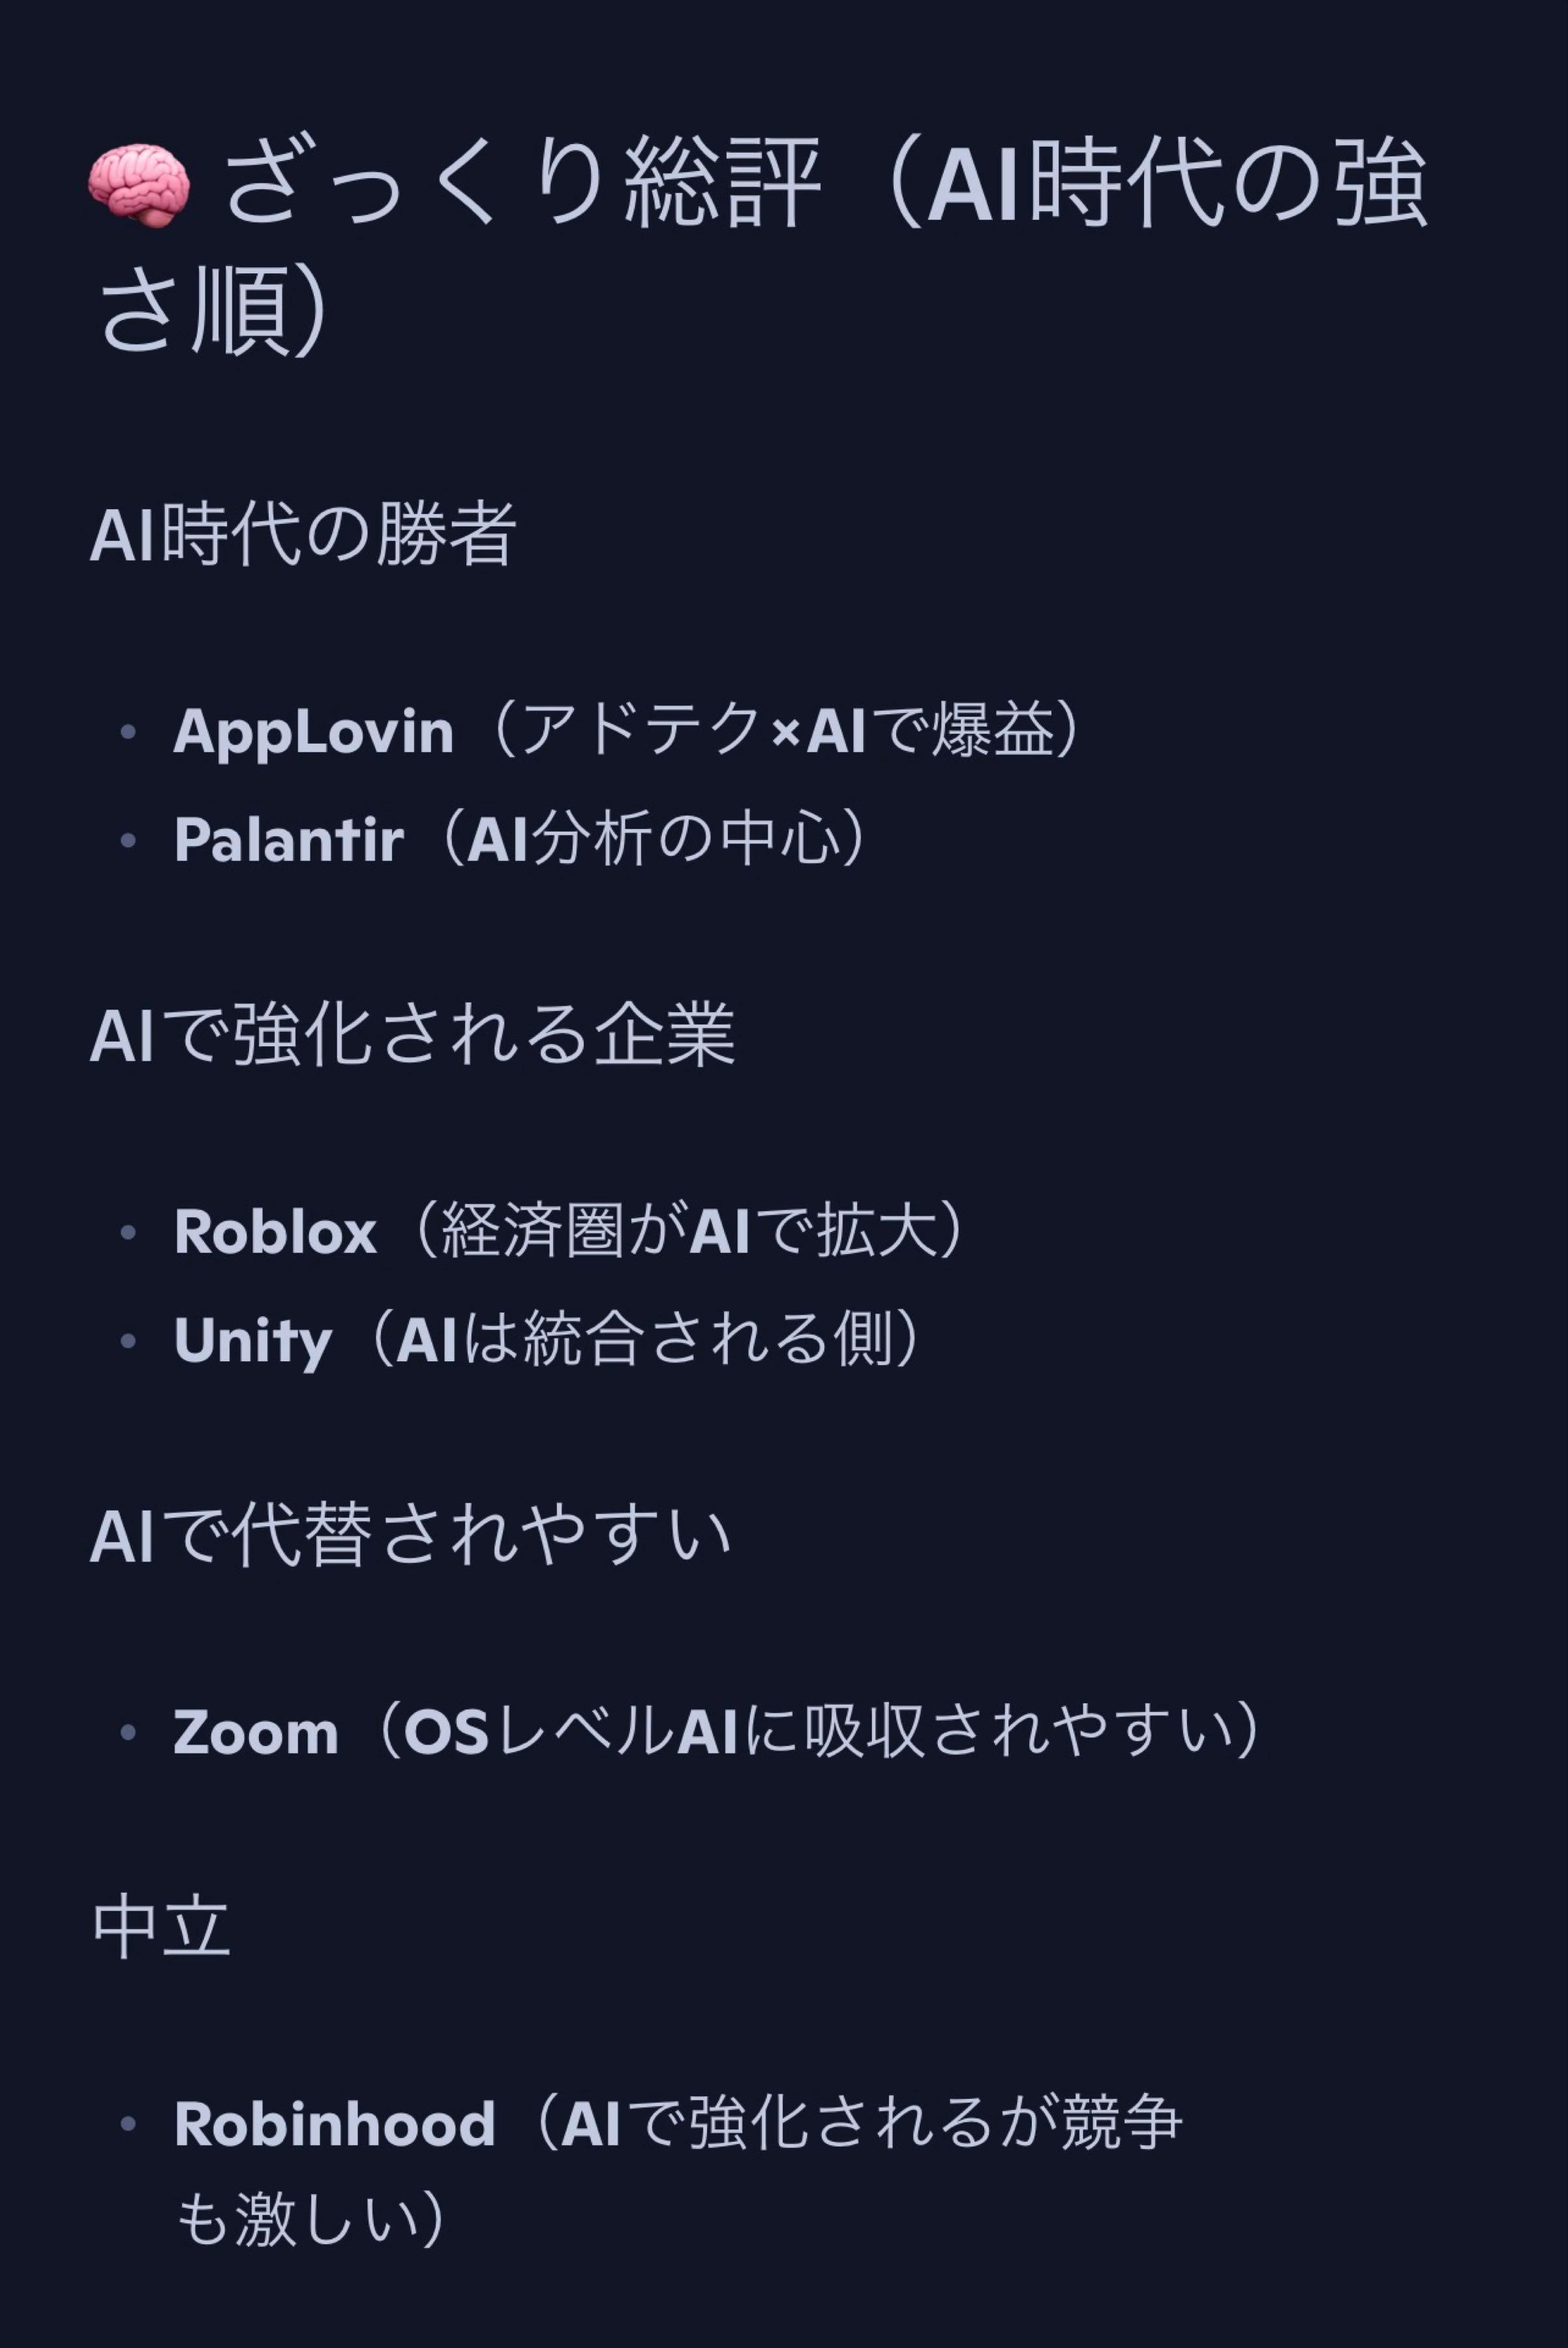Click the bold Robinhood name
The height and width of the screenshot is (2348, 1568).
335,2124
